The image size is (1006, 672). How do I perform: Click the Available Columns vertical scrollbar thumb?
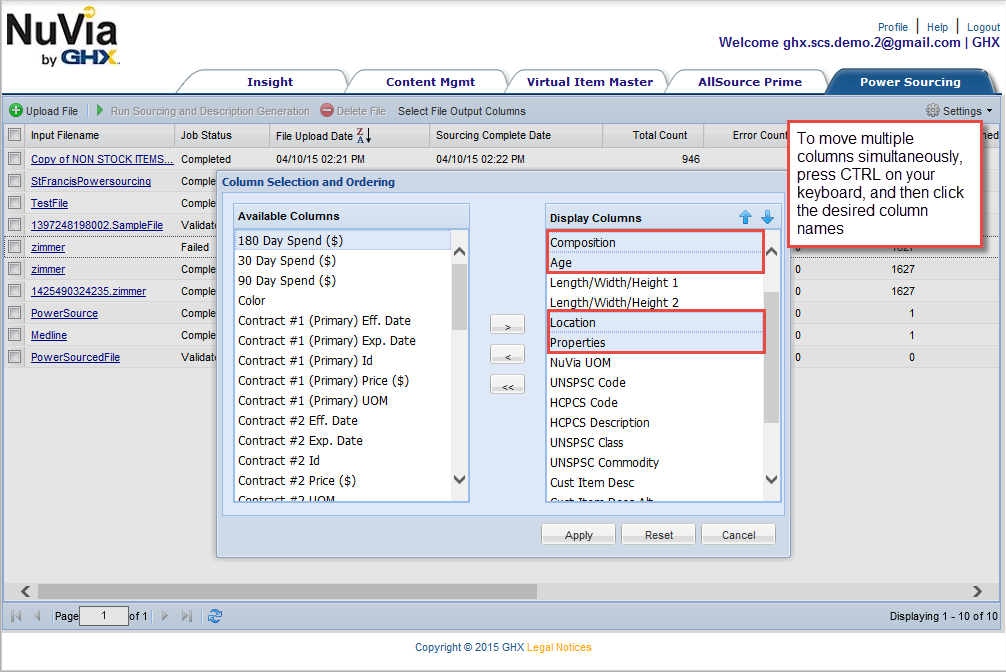(x=459, y=297)
